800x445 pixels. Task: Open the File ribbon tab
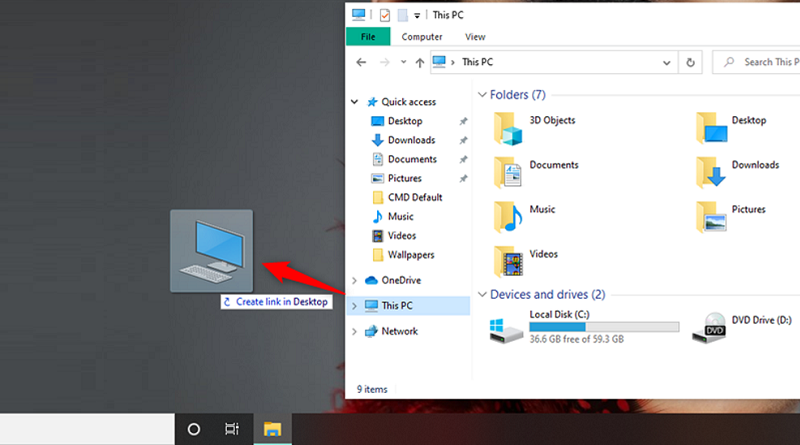pos(367,37)
